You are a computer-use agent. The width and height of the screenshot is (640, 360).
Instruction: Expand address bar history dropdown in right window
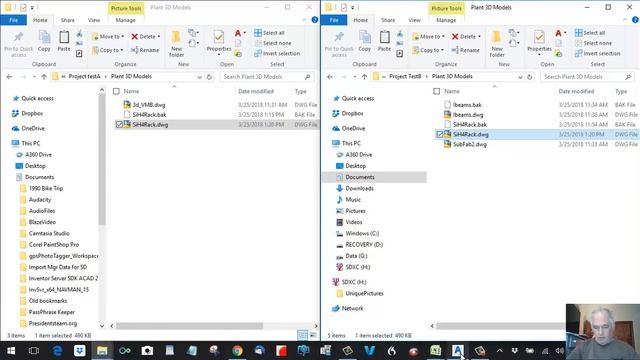click(x=520, y=77)
